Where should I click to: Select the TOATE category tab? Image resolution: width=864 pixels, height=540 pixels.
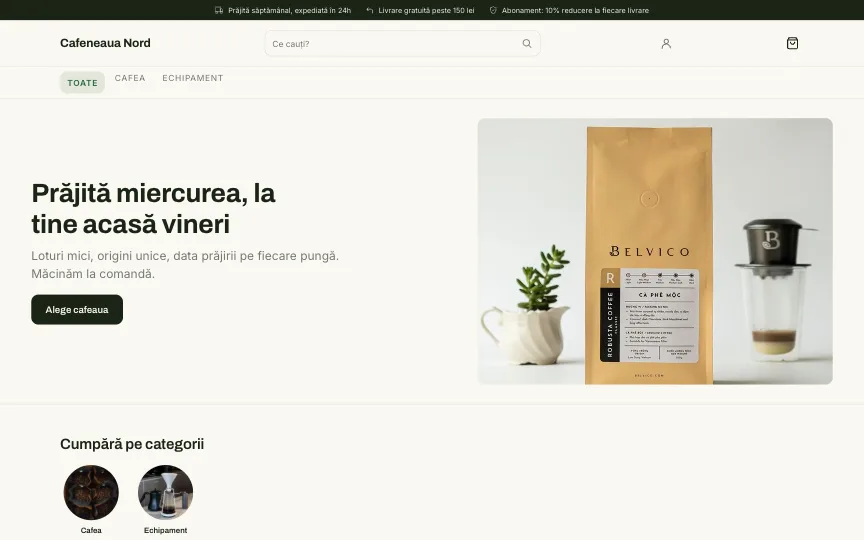pyautogui.click(x=82, y=83)
